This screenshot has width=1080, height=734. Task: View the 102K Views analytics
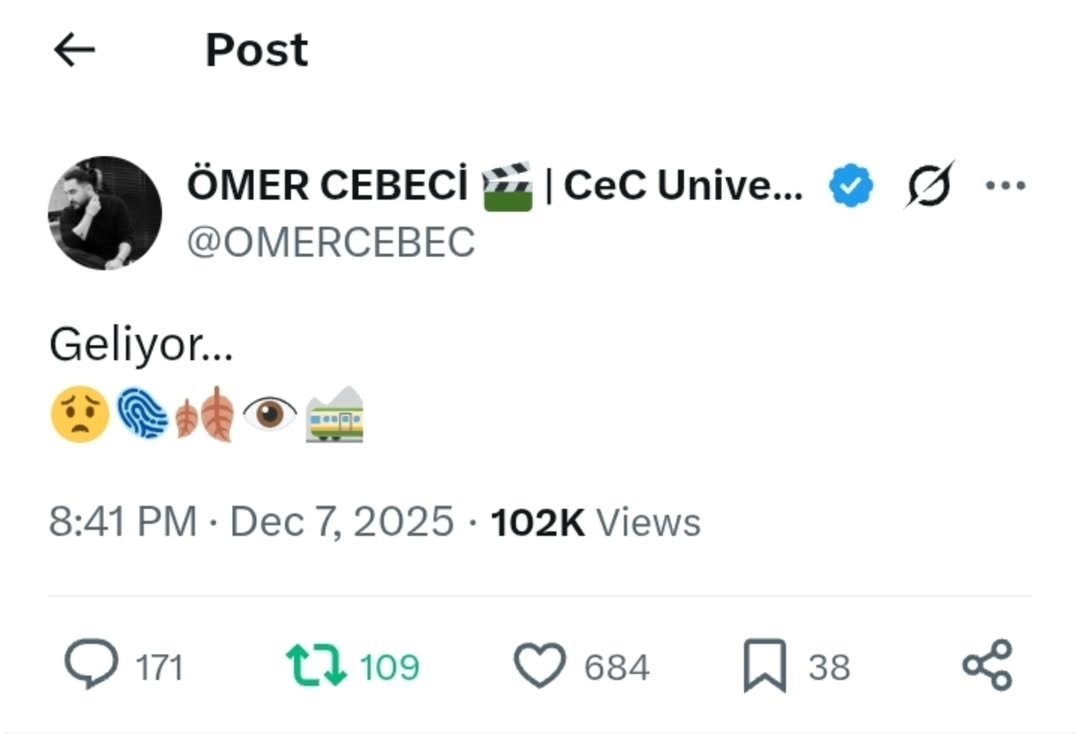(595, 522)
